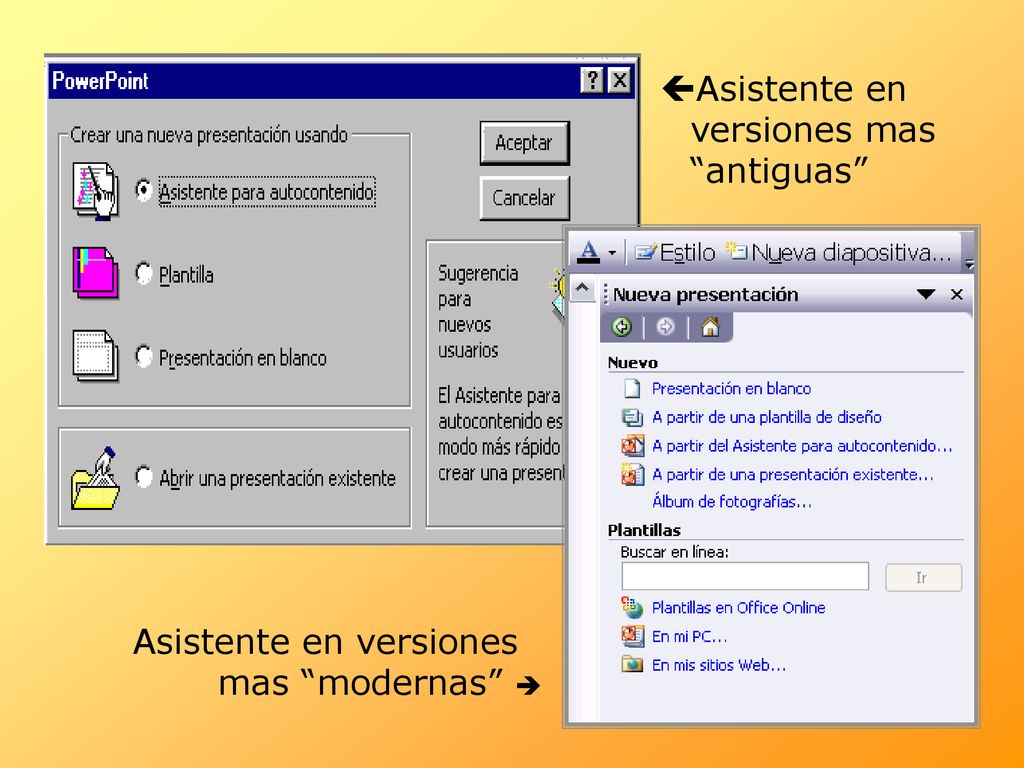Click the autocontent wizard icon in dialog
The height and width of the screenshot is (768, 1024).
point(95,191)
